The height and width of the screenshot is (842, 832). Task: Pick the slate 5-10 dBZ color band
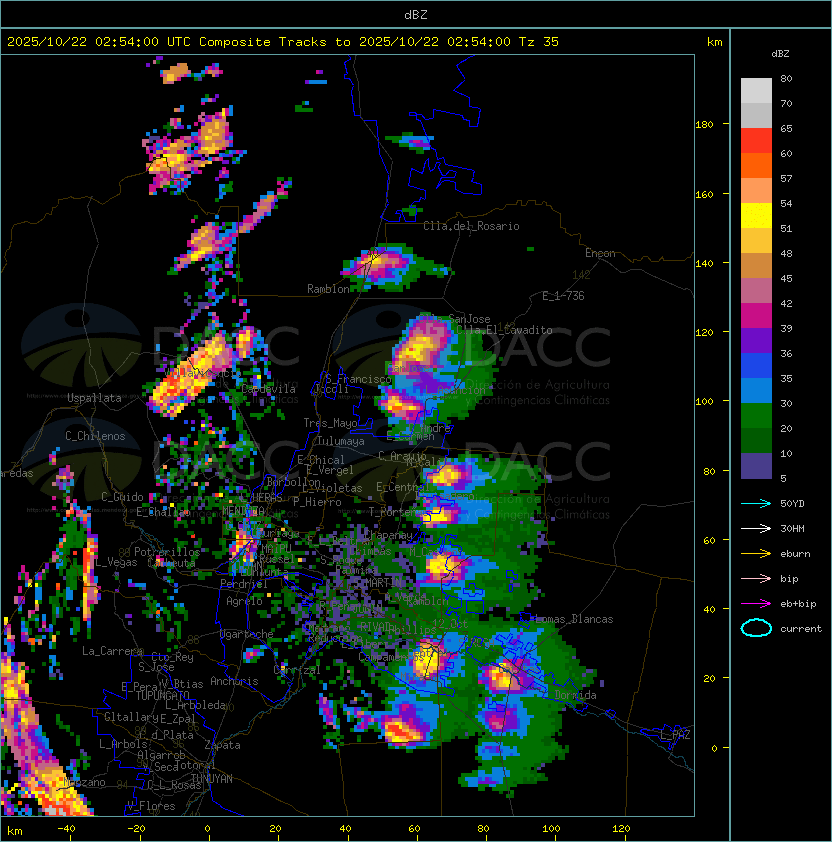tap(756, 466)
